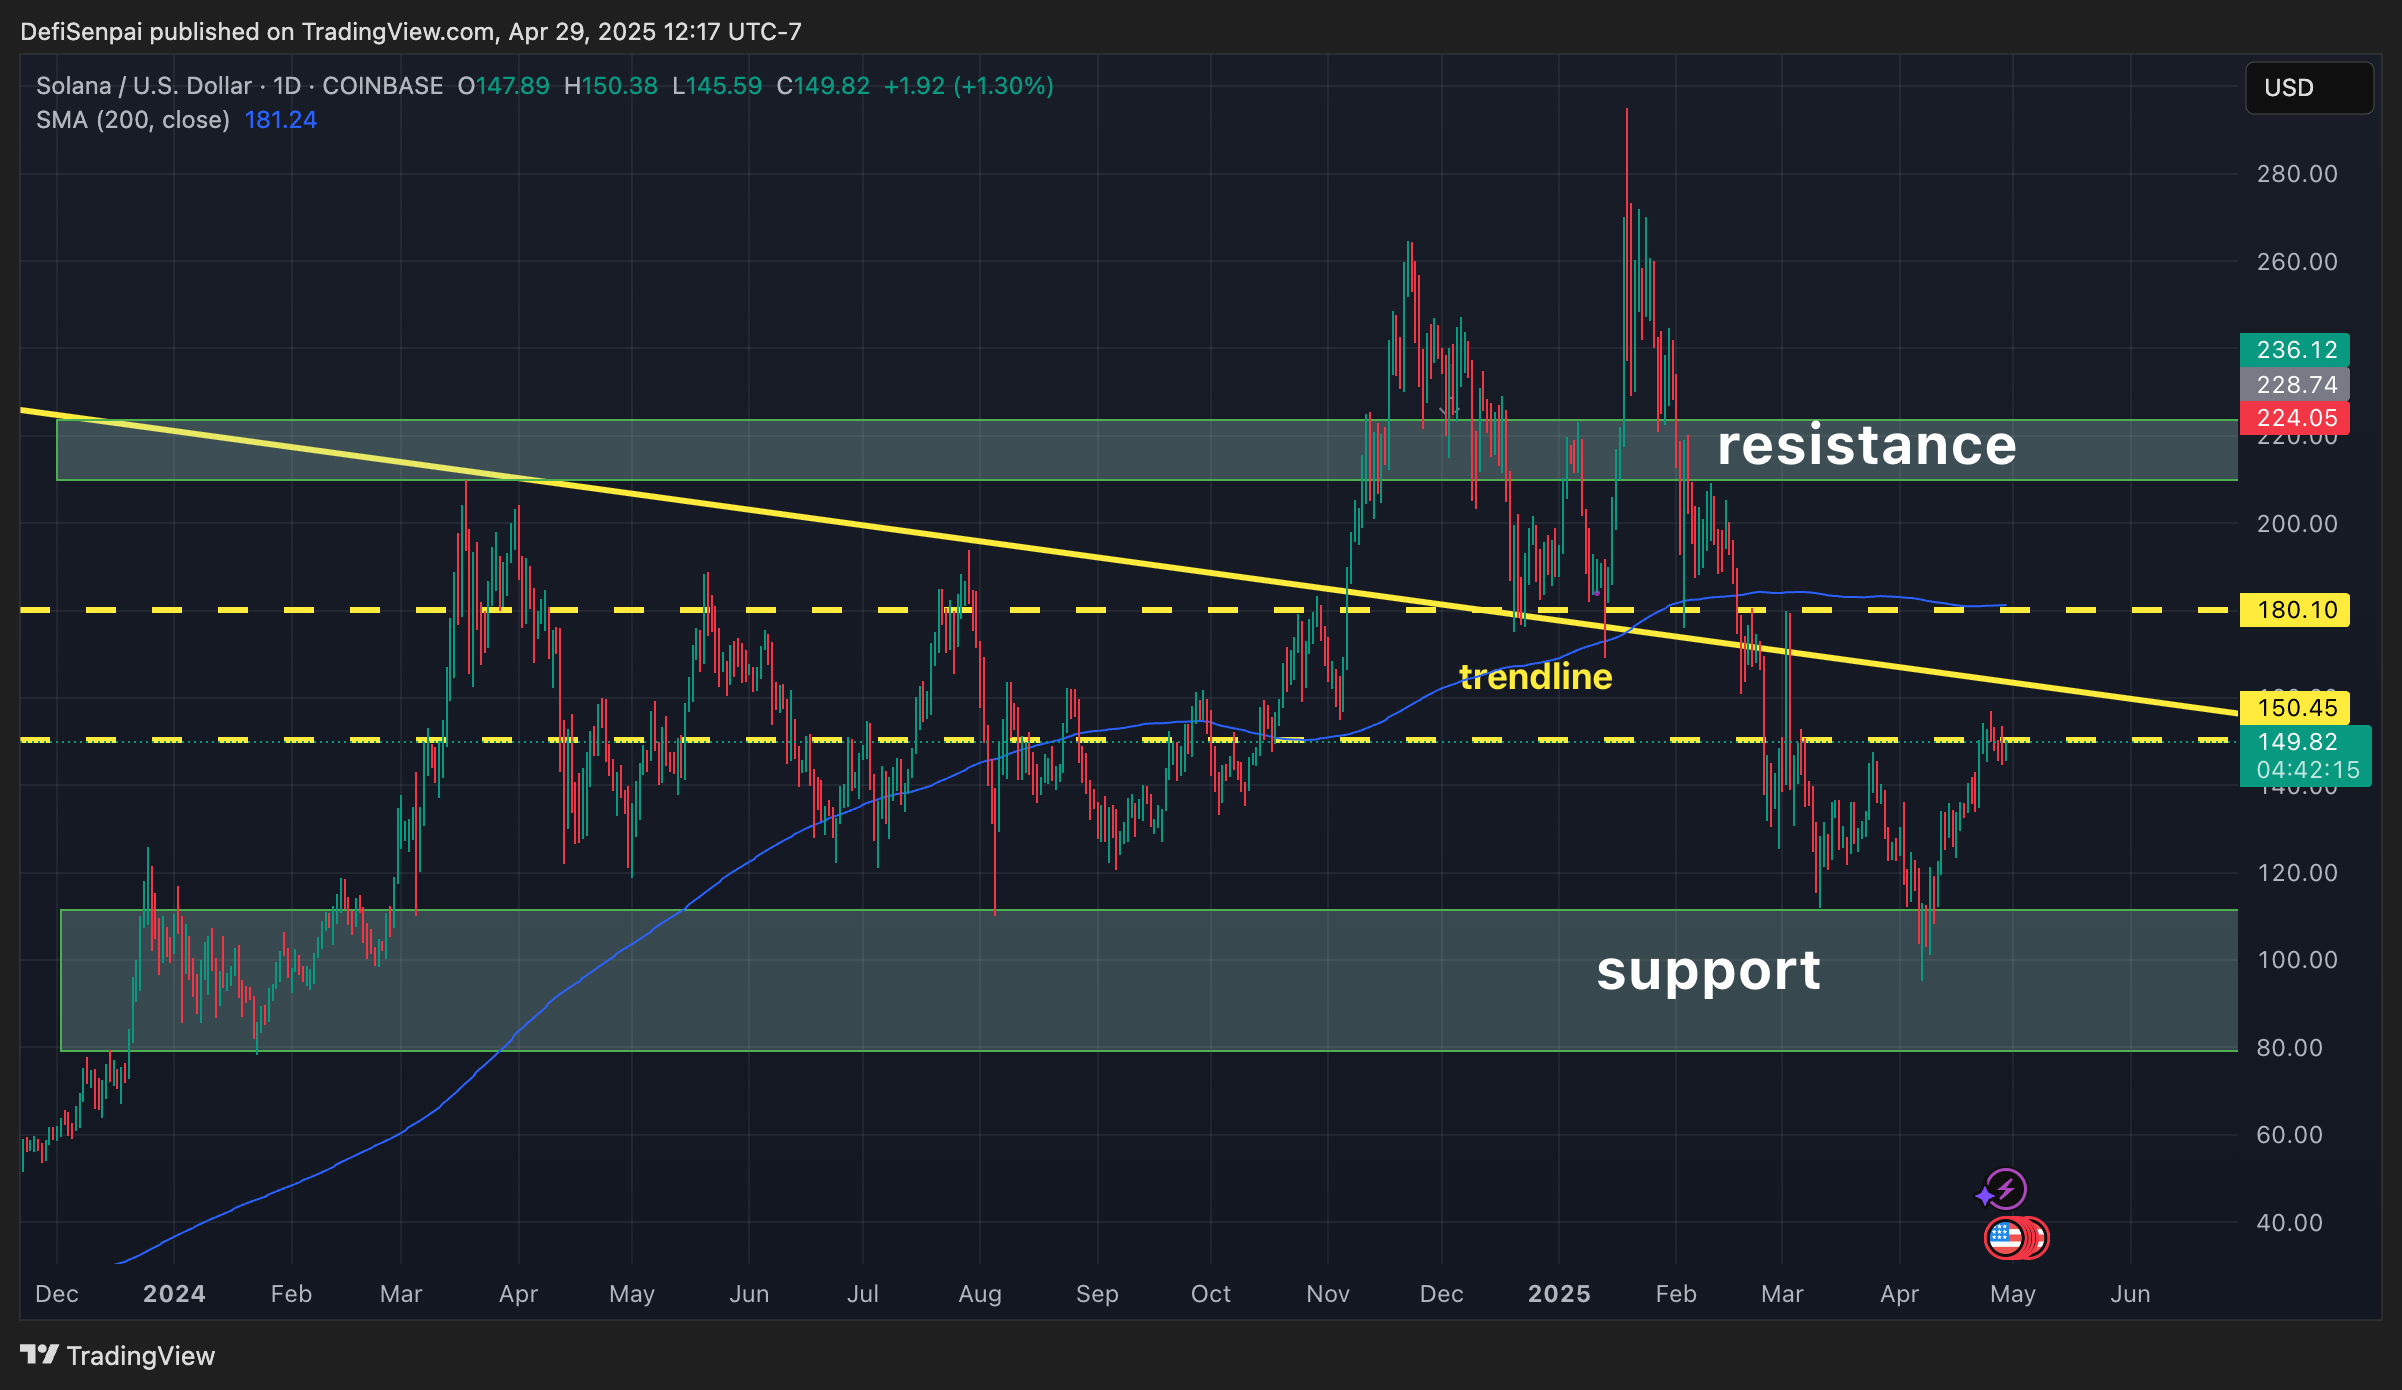Click the green 236.12 price tag
Screen dimensions: 2402x1390
click(x=2296, y=350)
